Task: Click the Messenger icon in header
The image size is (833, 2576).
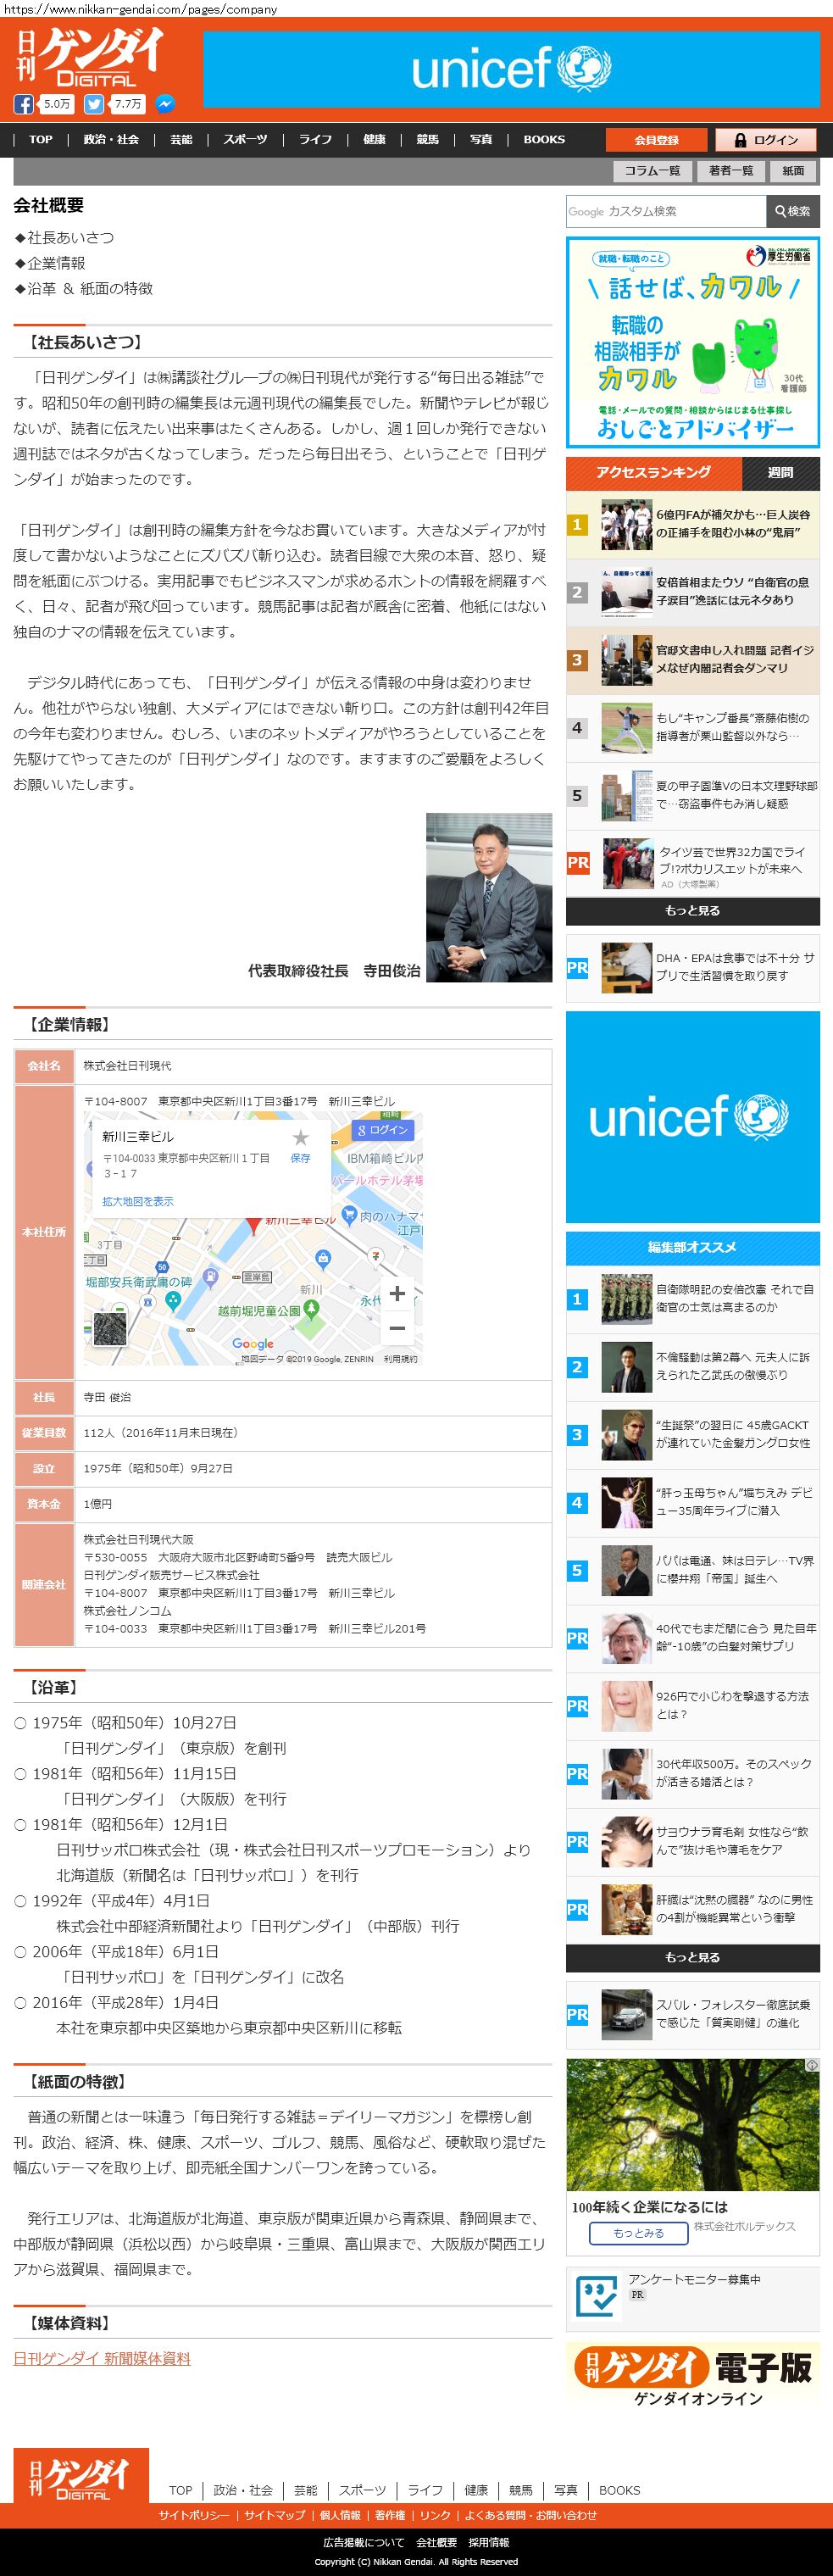Action: point(166,104)
